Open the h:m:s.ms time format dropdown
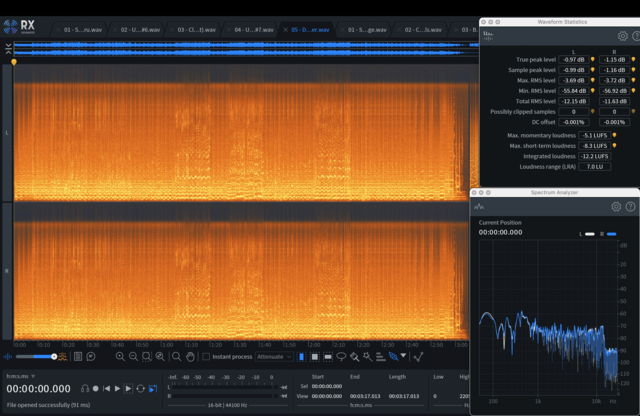 click(21, 376)
